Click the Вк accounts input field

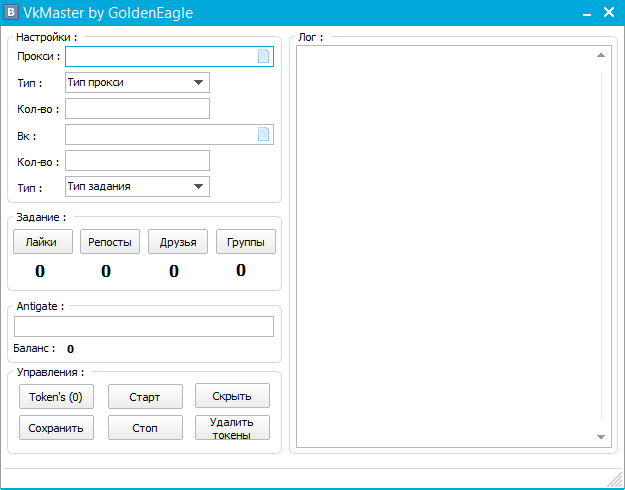click(x=169, y=134)
